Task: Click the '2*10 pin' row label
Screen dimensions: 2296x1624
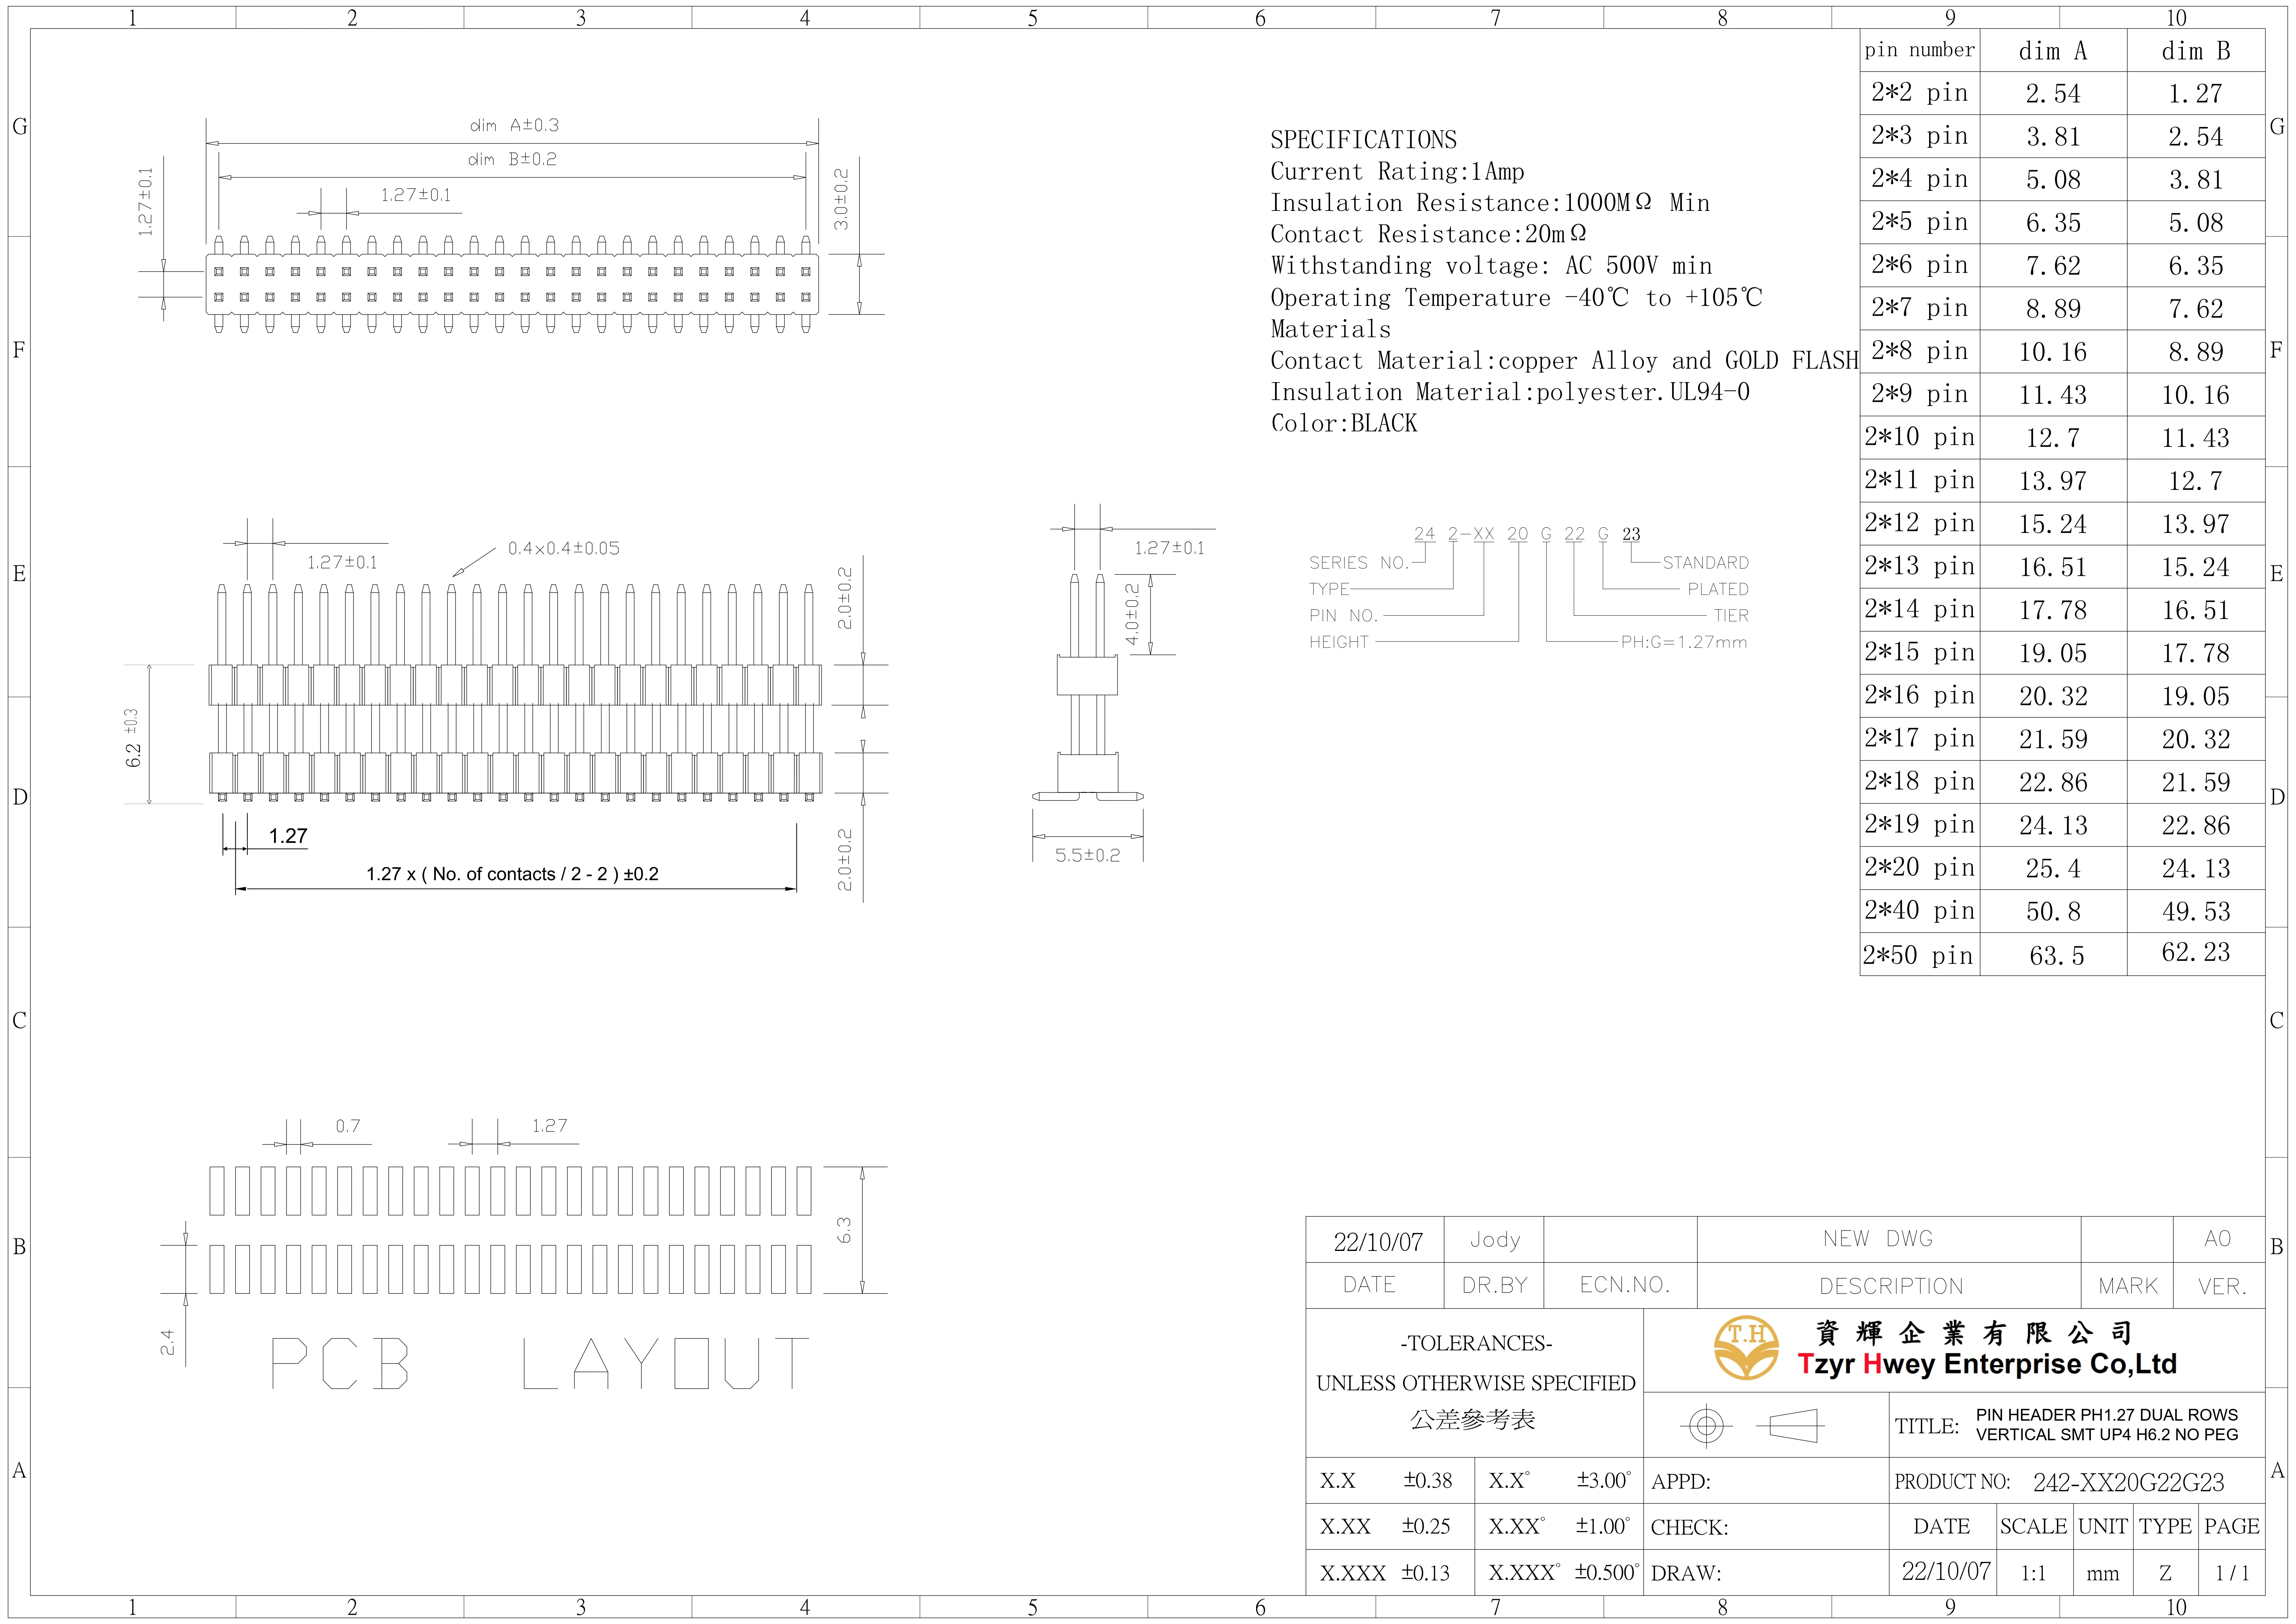Action: click(1919, 437)
